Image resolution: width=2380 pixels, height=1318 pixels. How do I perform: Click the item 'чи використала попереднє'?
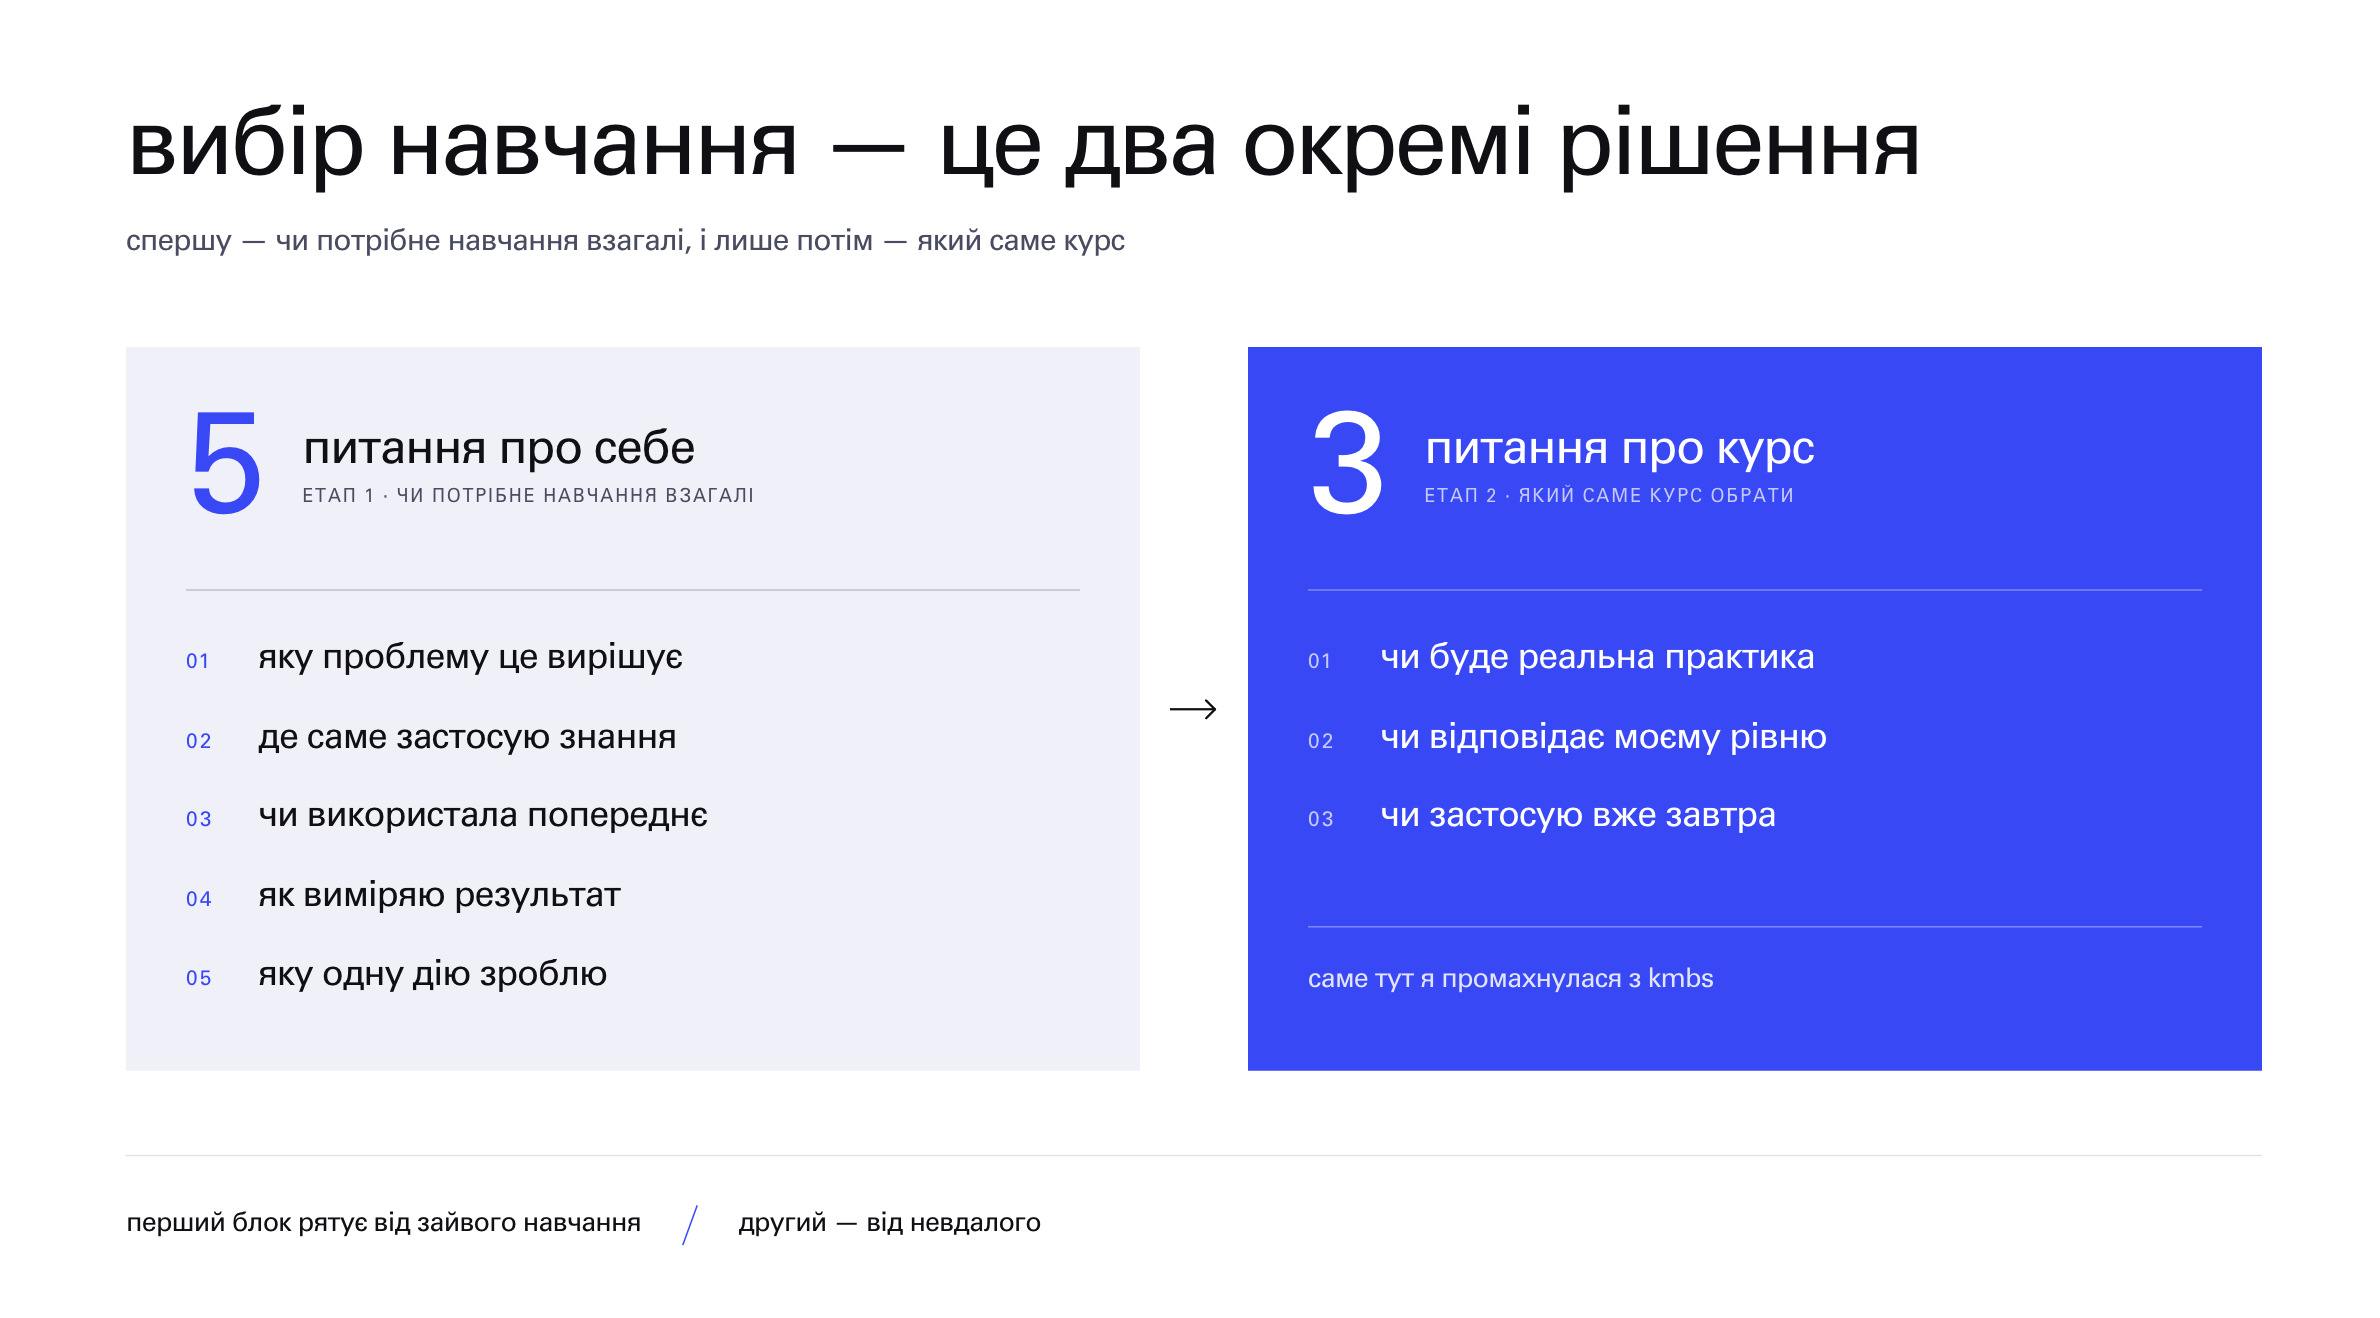[x=483, y=815]
